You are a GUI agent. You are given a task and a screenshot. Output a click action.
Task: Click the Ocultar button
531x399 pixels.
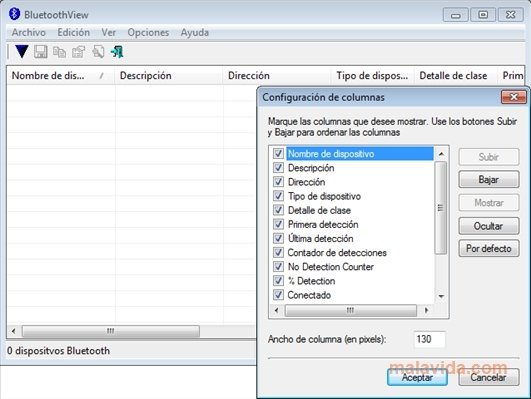(x=489, y=226)
